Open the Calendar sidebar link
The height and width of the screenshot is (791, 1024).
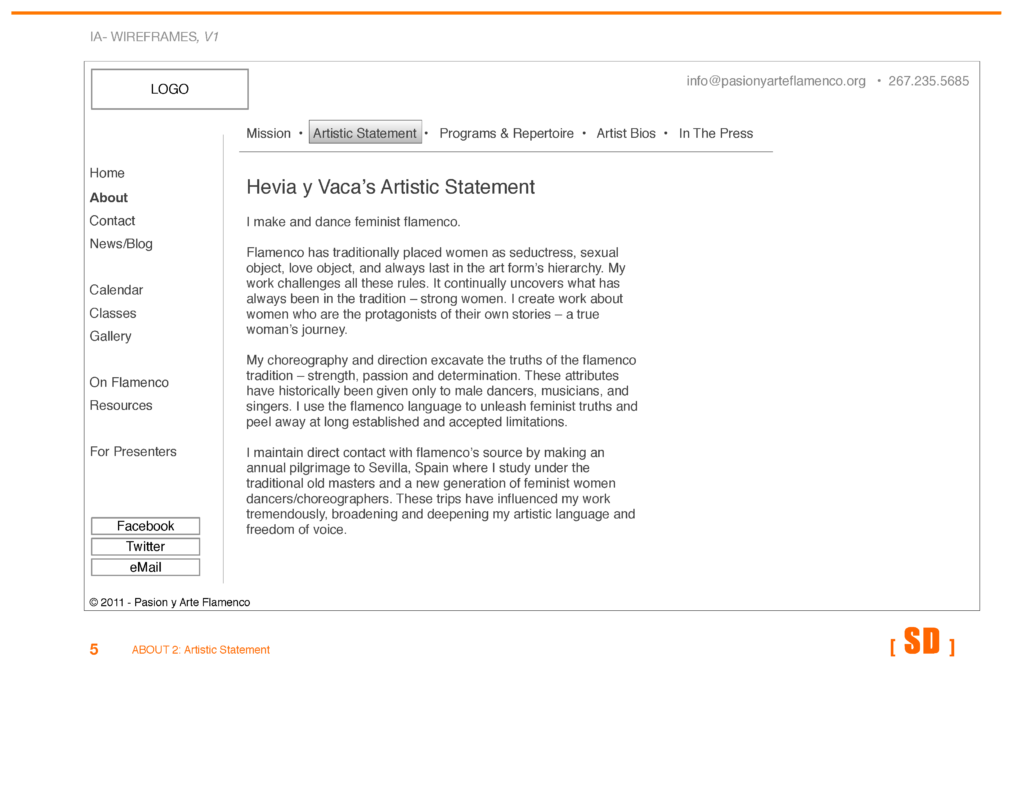(116, 290)
